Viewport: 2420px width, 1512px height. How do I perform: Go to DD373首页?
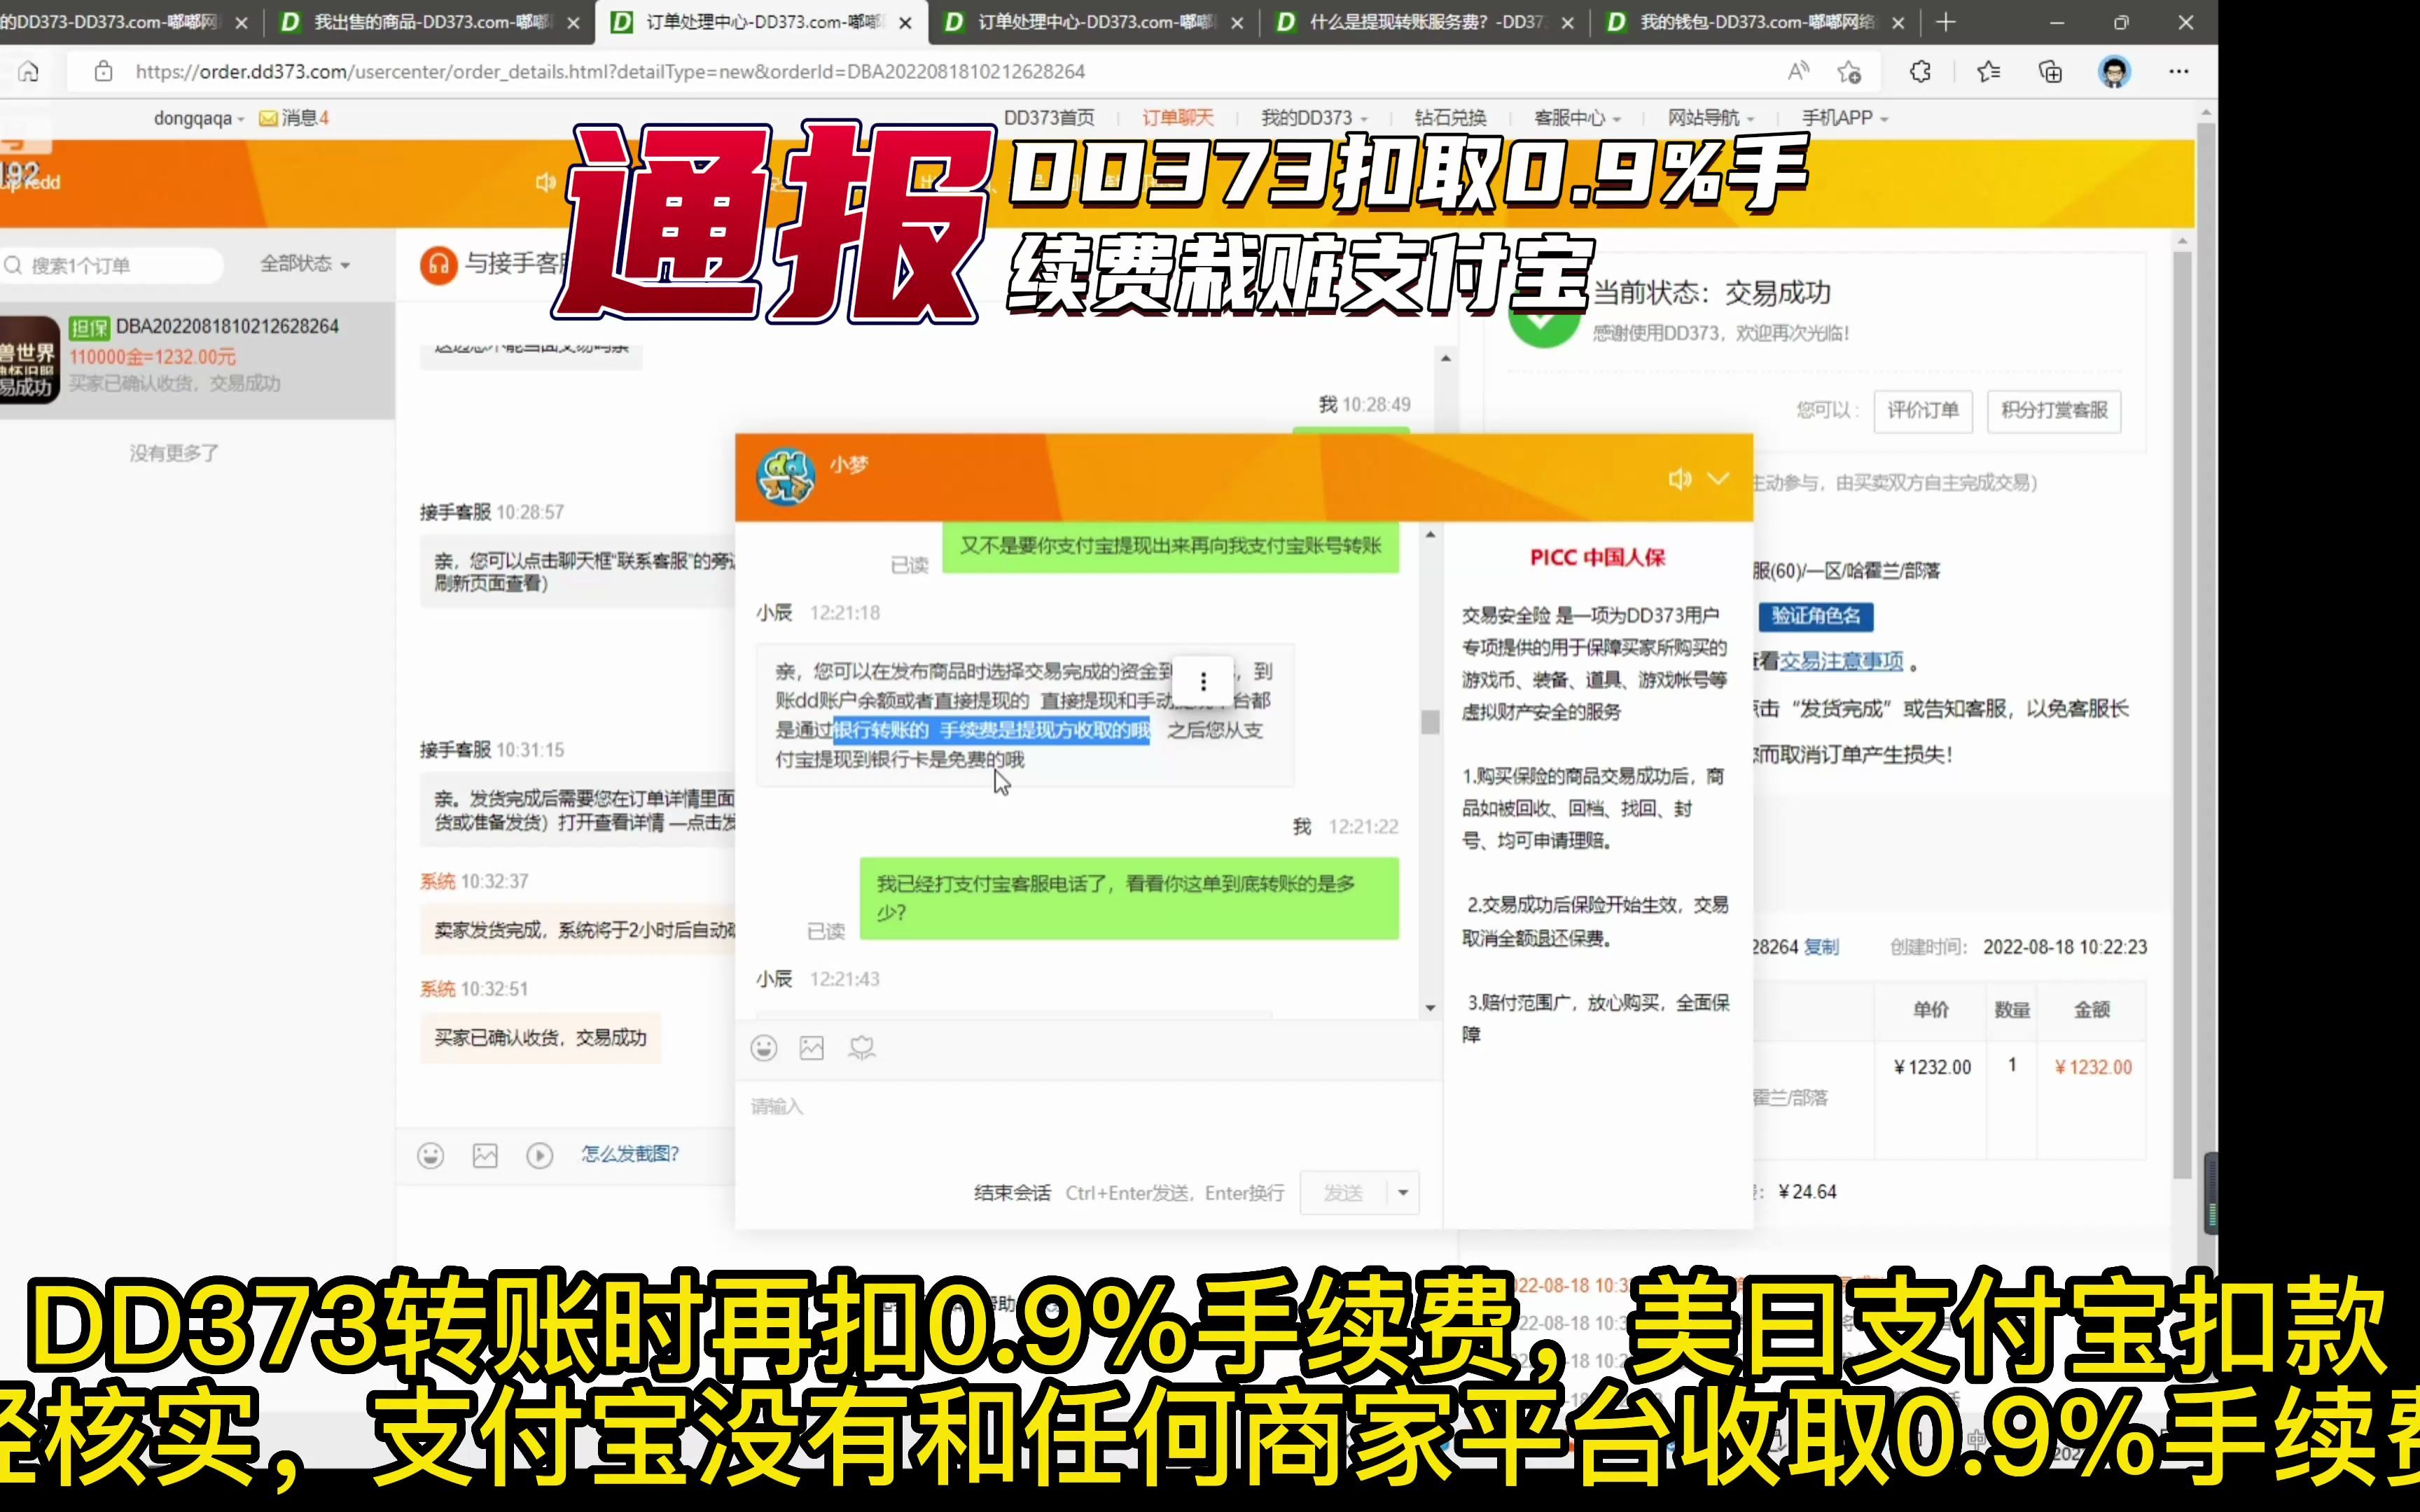pos(1049,118)
